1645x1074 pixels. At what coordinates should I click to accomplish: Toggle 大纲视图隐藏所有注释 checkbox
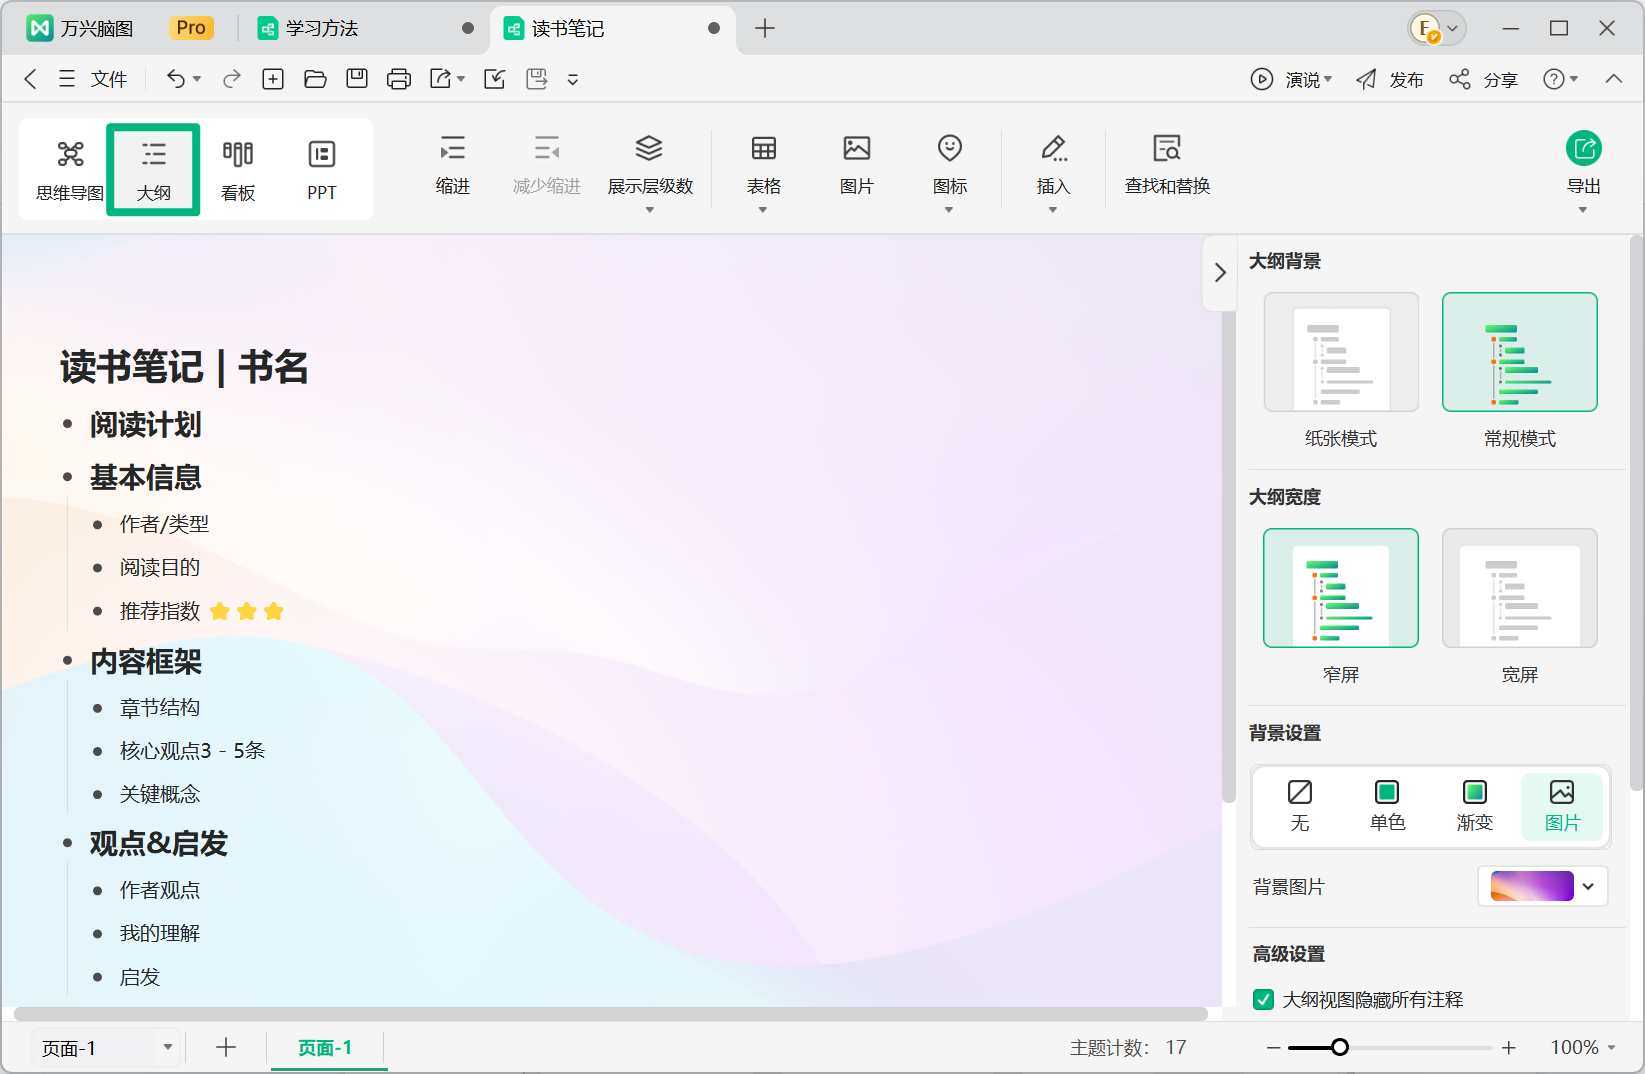(x=1264, y=999)
